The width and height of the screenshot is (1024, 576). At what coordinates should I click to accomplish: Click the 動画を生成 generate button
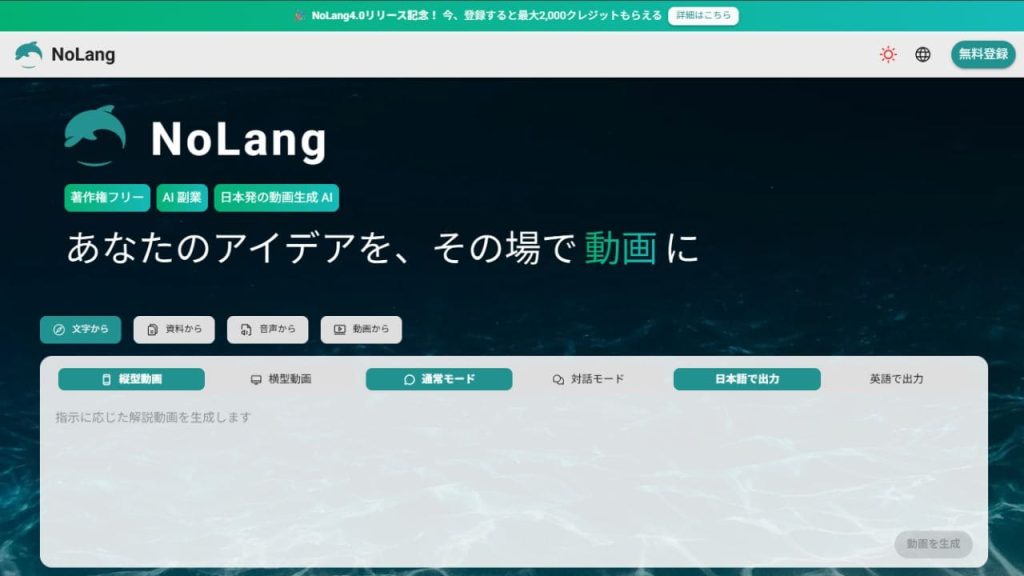pyautogui.click(x=933, y=544)
